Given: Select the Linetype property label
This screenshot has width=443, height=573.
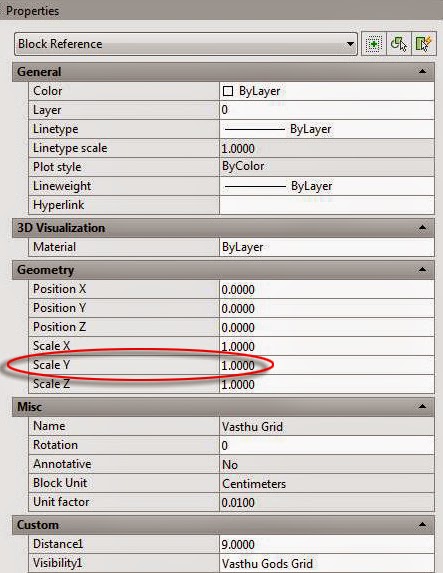Looking at the screenshot, I should click(x=56, y=129).
